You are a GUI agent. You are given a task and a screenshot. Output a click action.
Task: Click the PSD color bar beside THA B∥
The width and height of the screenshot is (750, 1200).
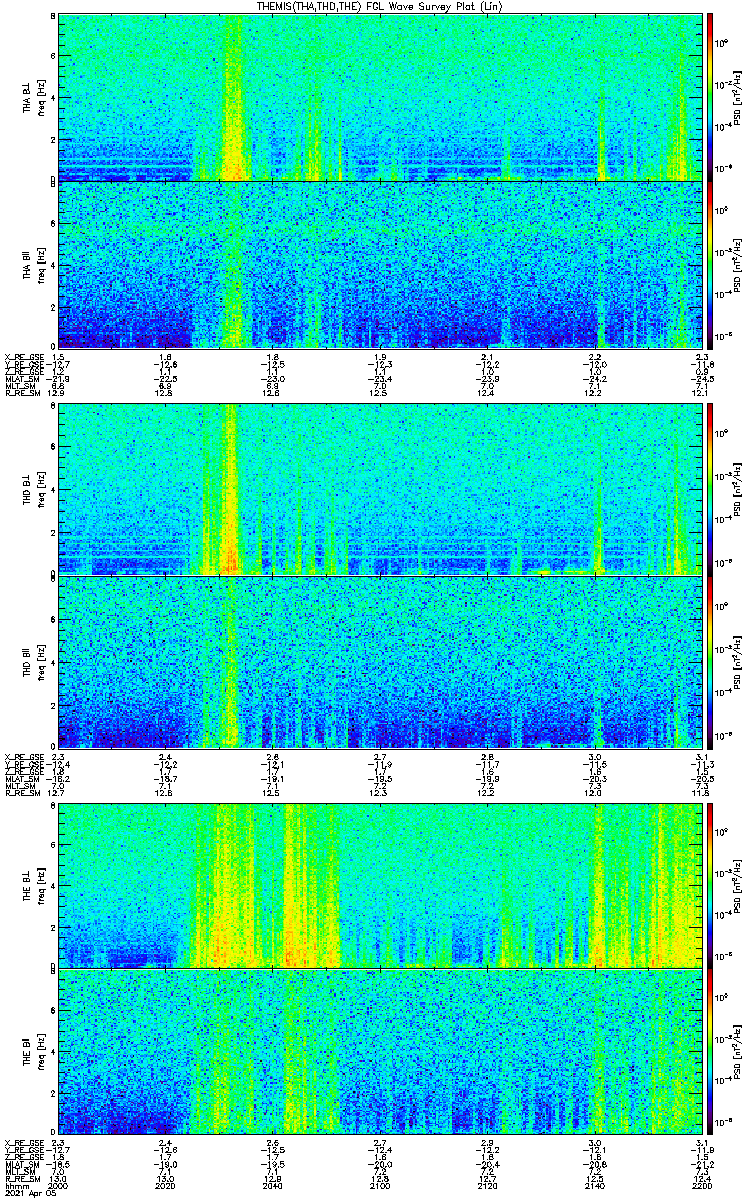click(710, 265)
